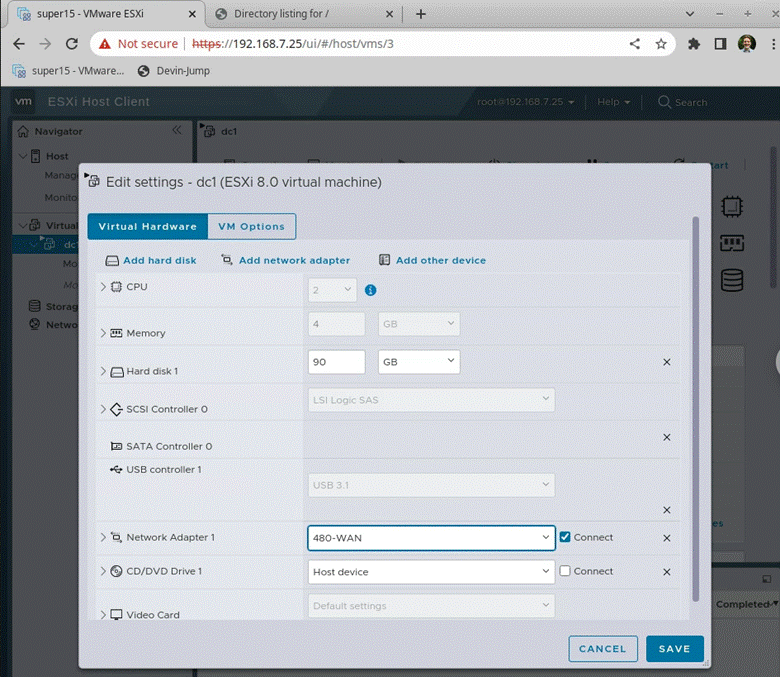Open the browser side panel icon

(720, 44)
